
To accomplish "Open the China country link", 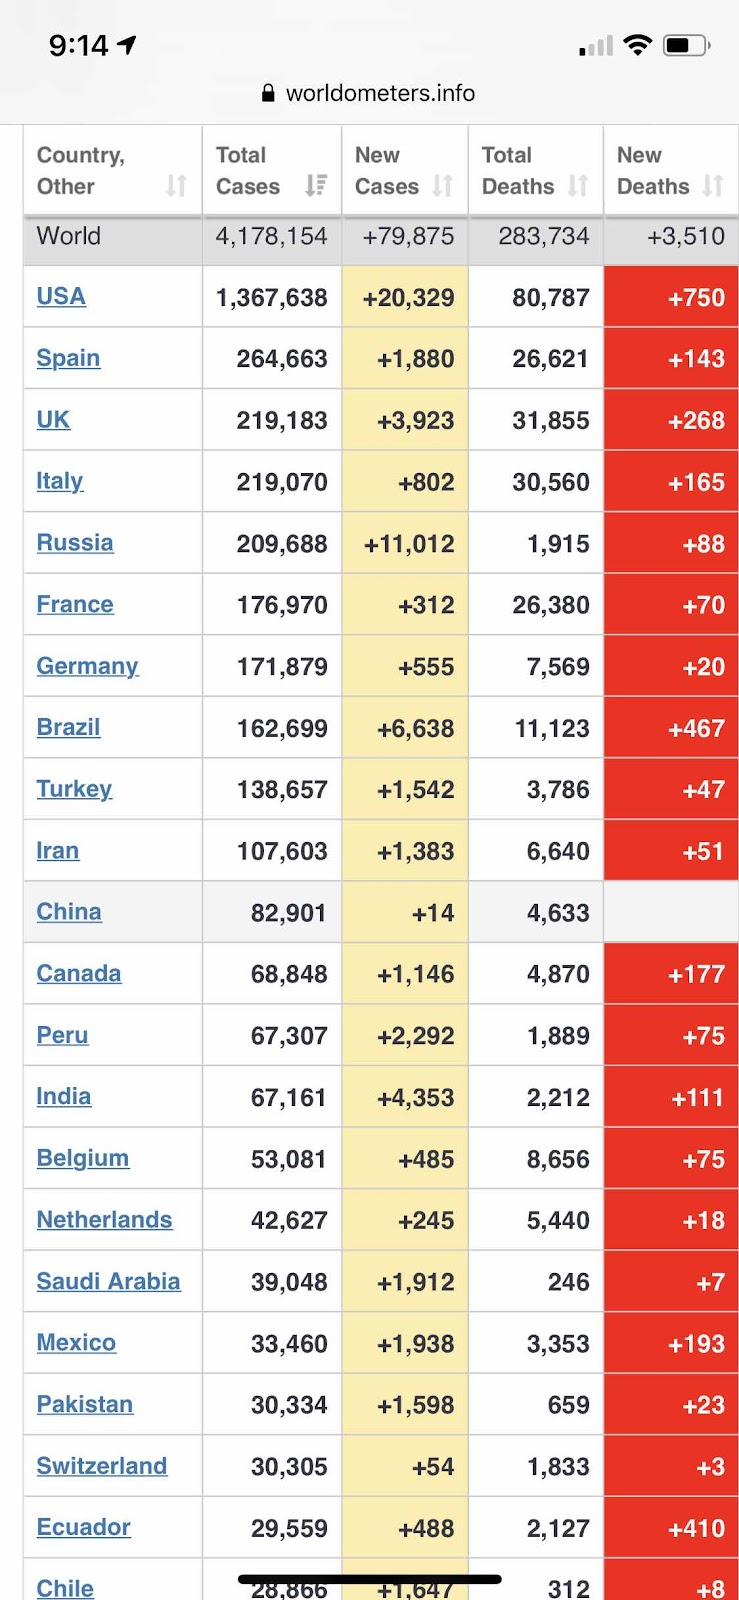I will point(69,912).
